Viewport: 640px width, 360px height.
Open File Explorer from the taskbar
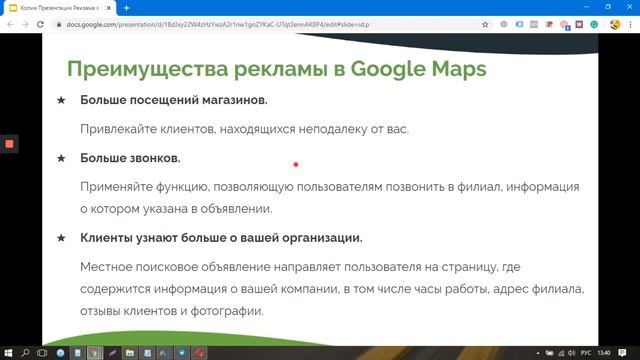point(130,353)
